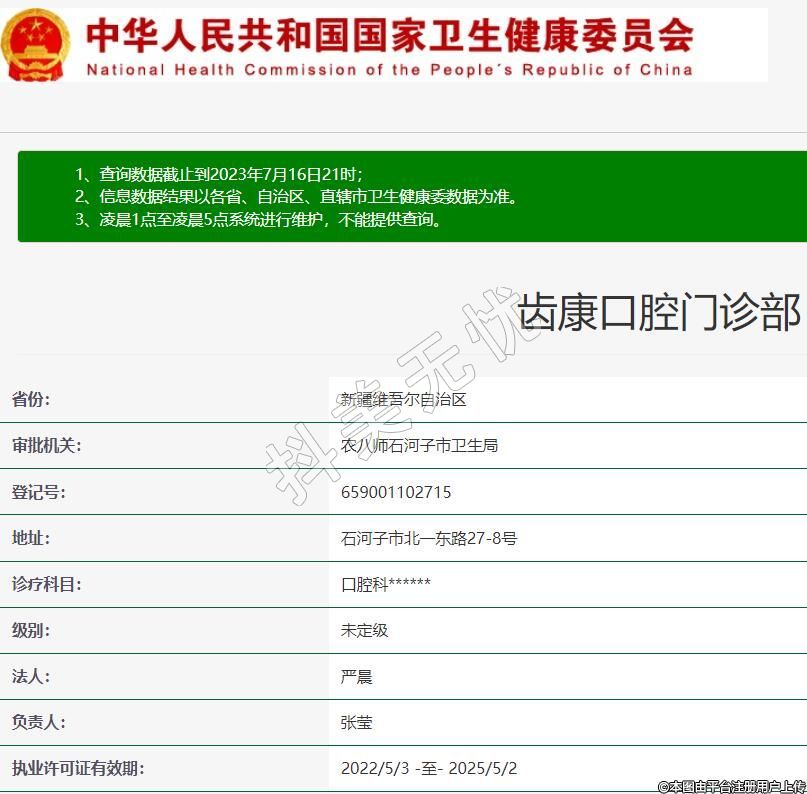Click the national emblem logo
Screen dimensions: 807x794
point(36,45)
